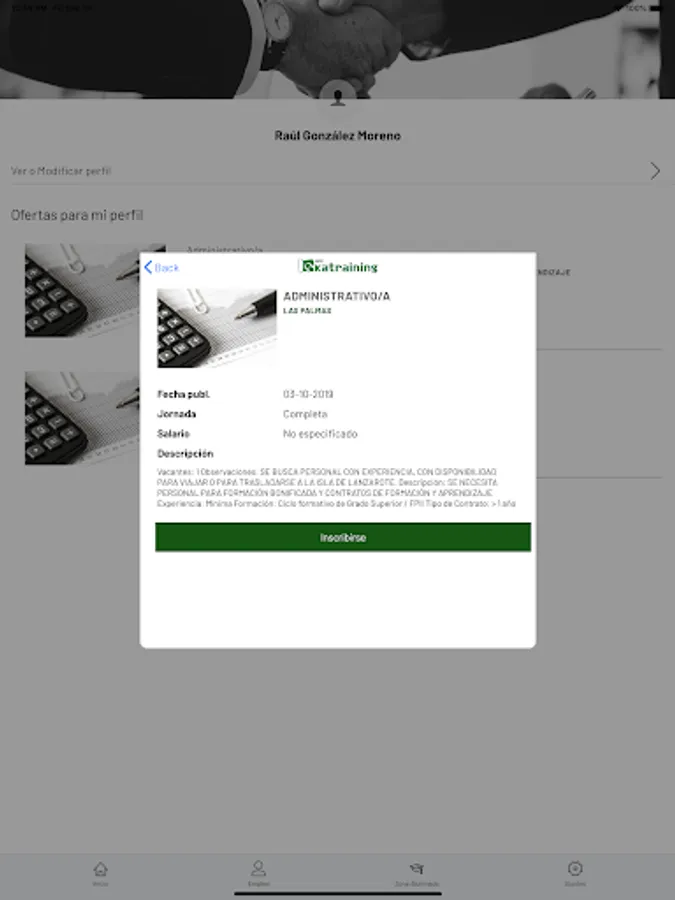The width and height of the screenshot is (675, 900).
Task: Open second offer calculator thumbnail
Action: (82, 418)
